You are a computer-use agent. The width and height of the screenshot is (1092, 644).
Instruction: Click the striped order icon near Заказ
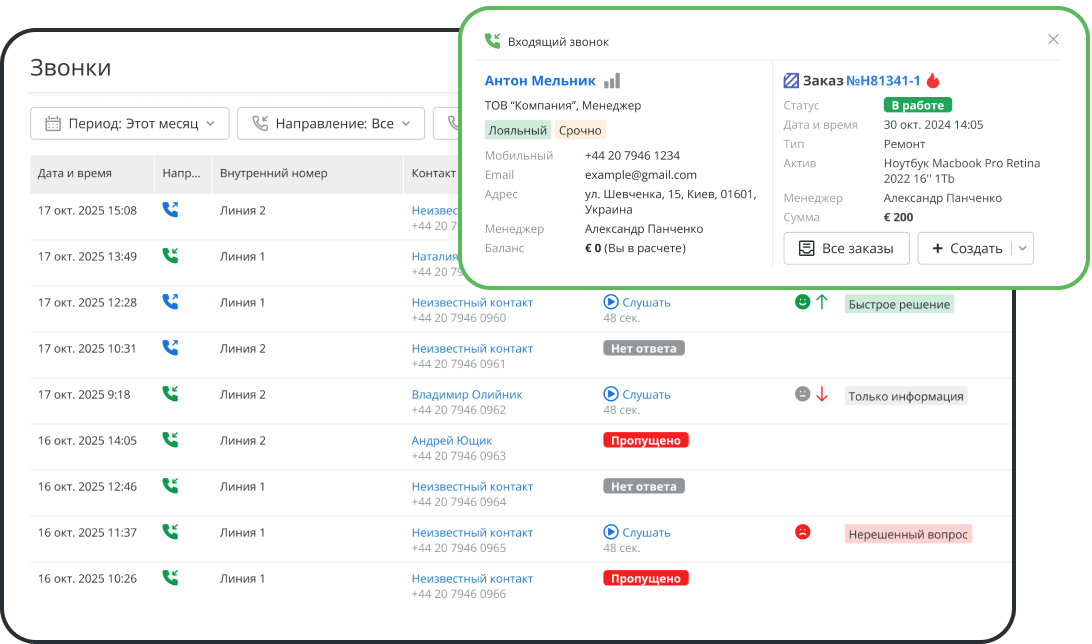(791, 81)
